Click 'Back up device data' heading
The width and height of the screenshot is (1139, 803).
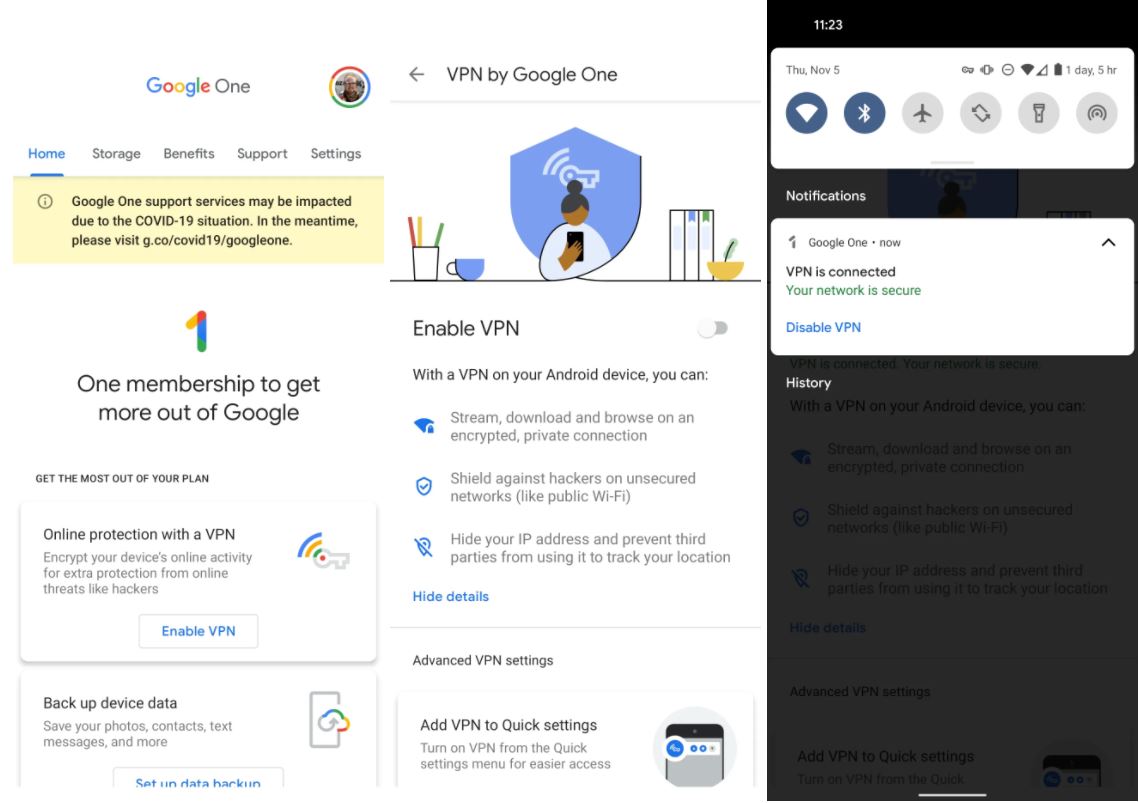pos(110,703)
